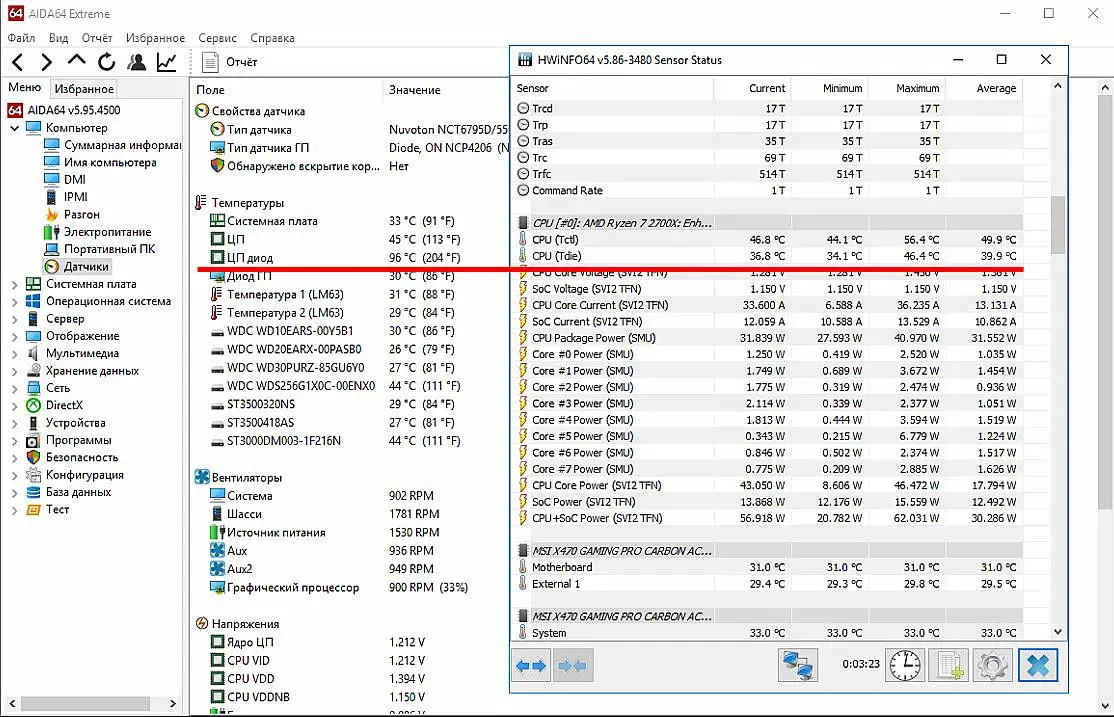Viewport: 1114px width, 717px height.
Task: Click HWiNFO Maximum column header
Action: click(907, 88)
